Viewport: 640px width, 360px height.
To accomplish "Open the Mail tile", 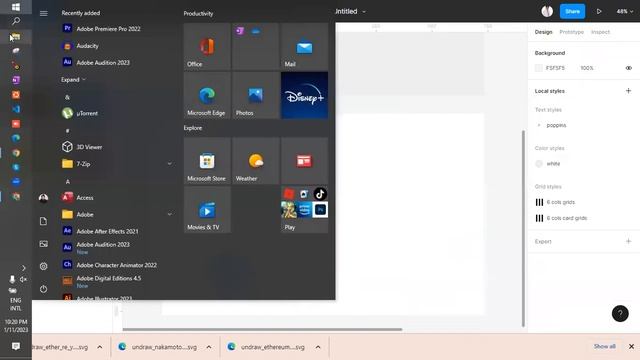I will [304, 47].
